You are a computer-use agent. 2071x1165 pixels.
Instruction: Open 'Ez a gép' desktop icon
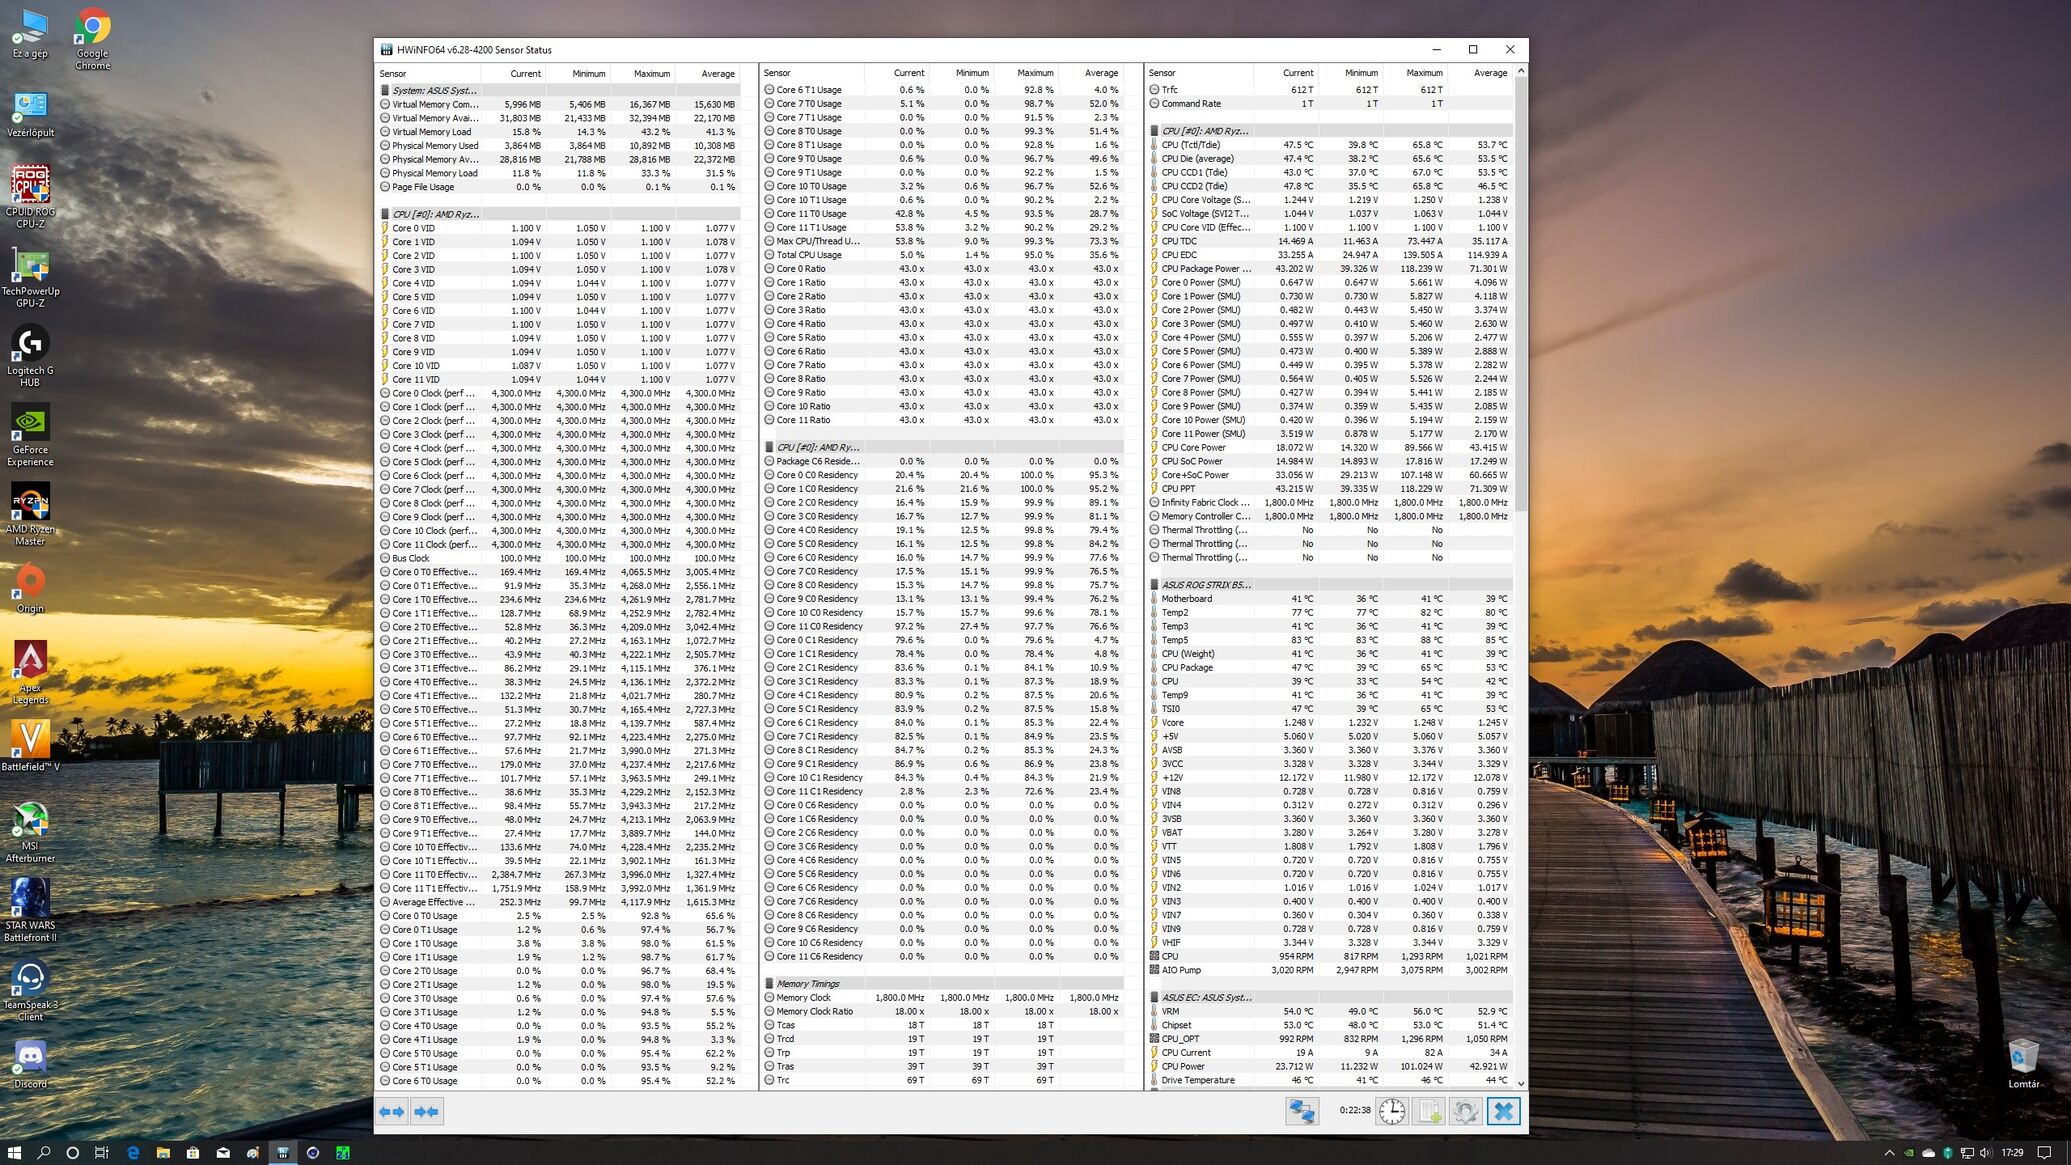click(30, 34)
